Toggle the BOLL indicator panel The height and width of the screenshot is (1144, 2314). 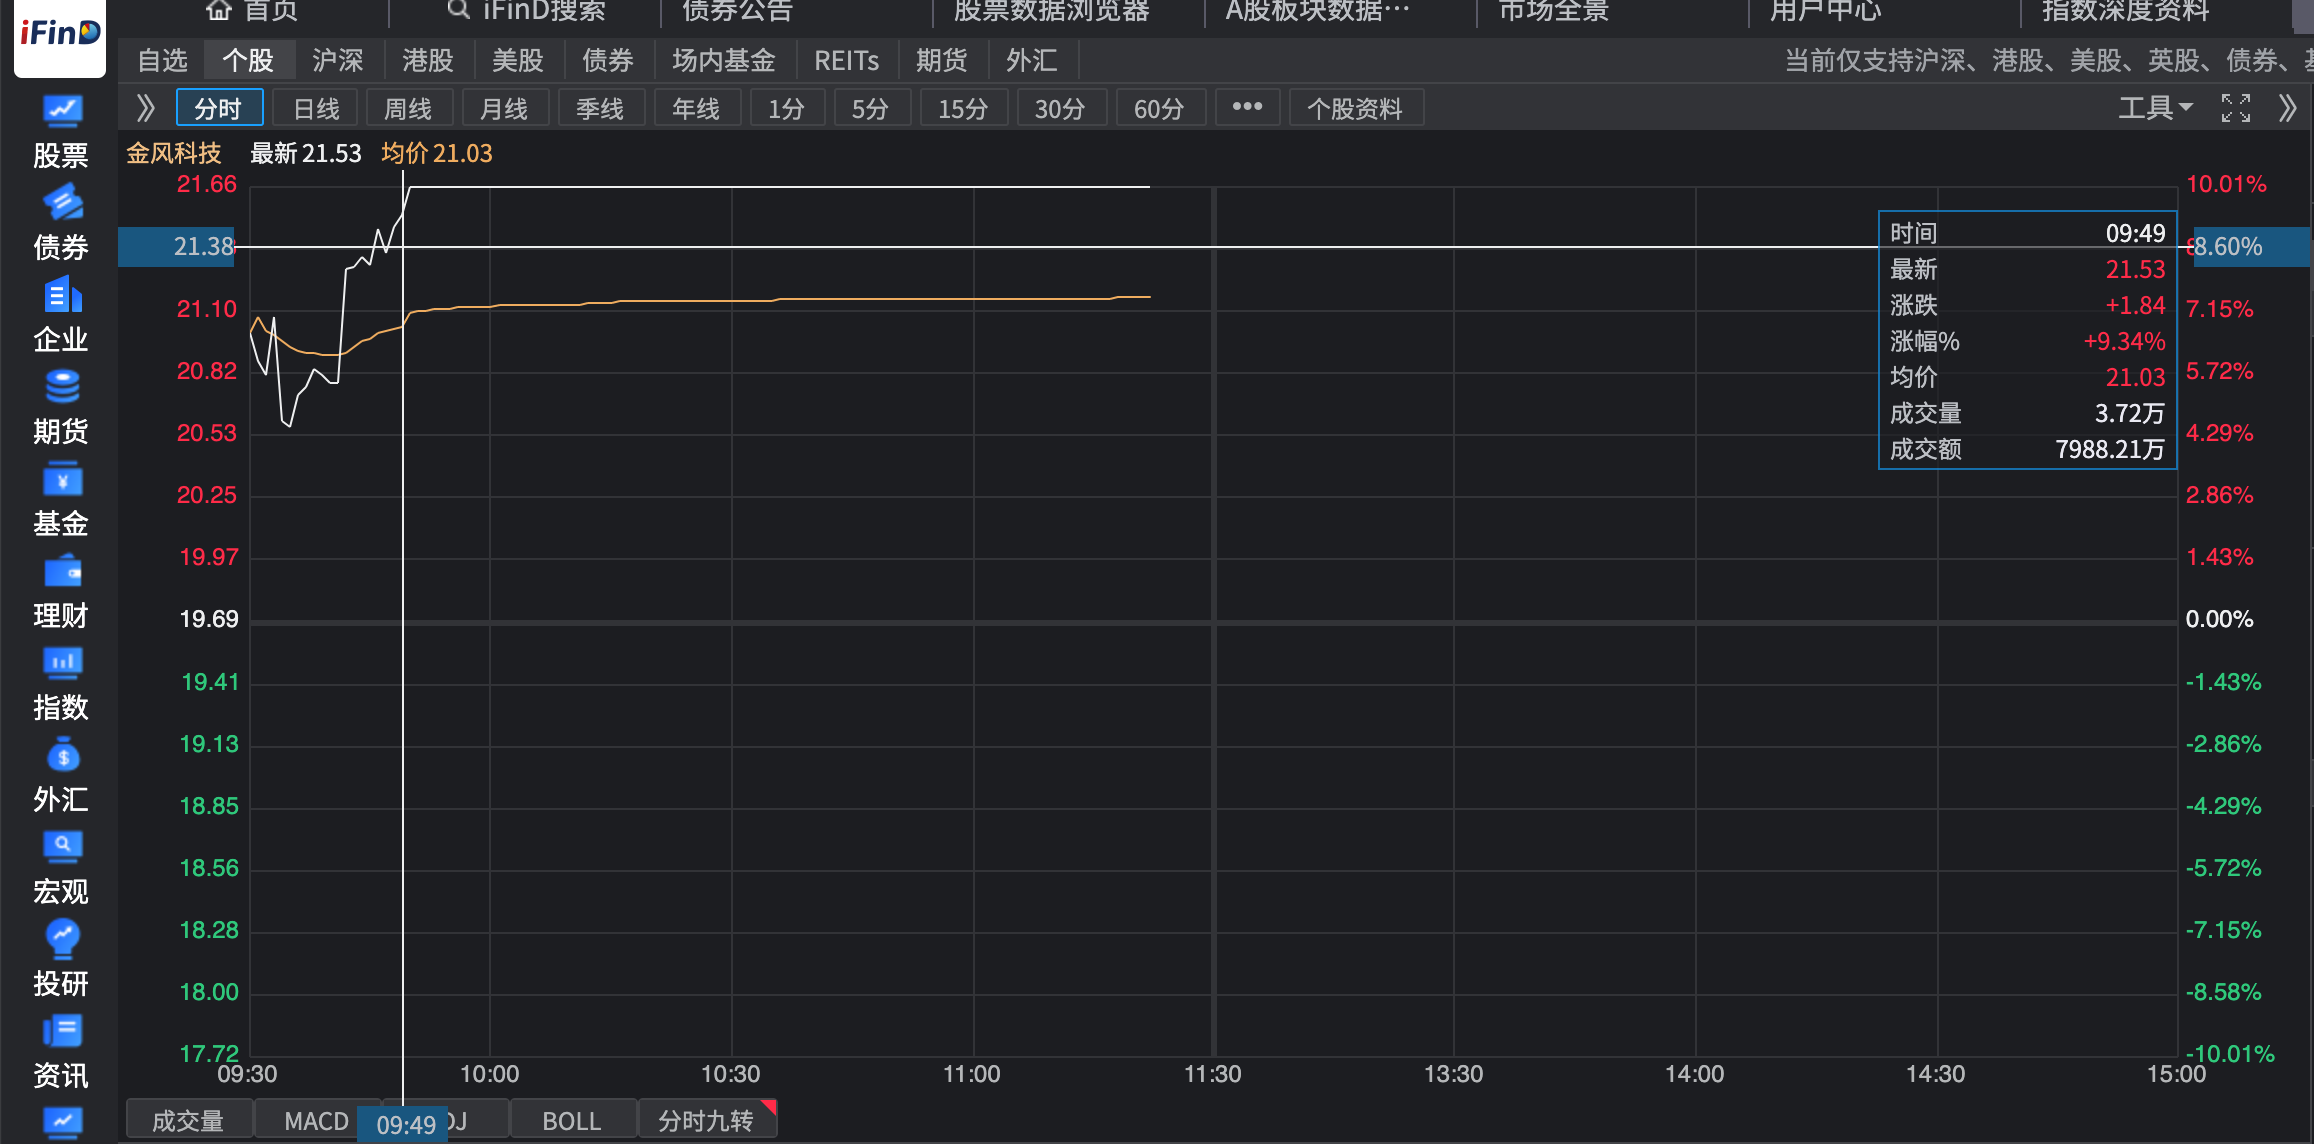[572, 1121]
